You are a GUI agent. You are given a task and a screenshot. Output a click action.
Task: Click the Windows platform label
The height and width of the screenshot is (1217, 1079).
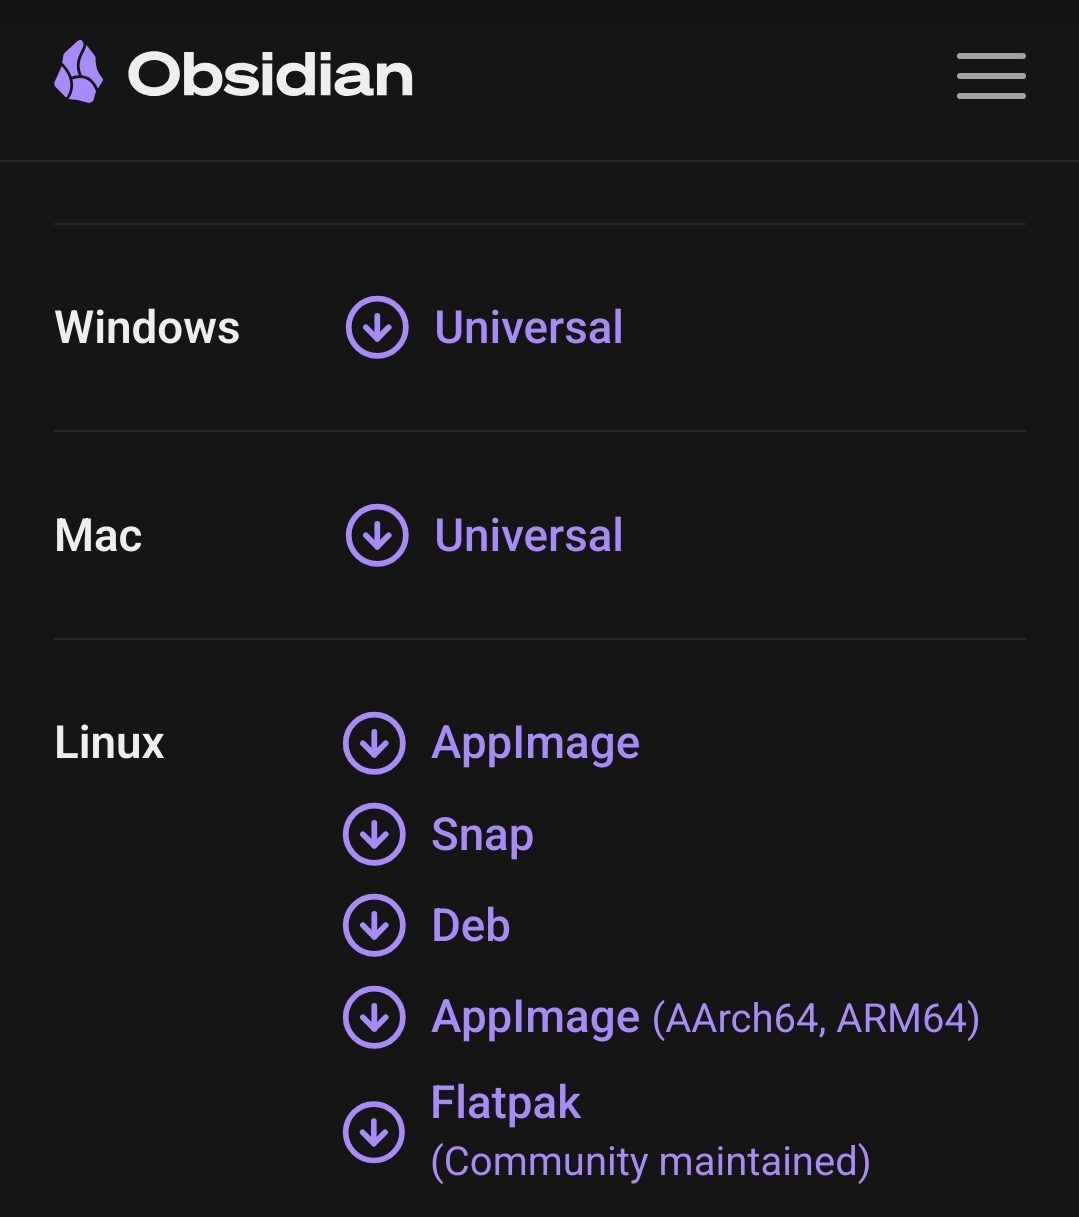click(x=147, y=328)
